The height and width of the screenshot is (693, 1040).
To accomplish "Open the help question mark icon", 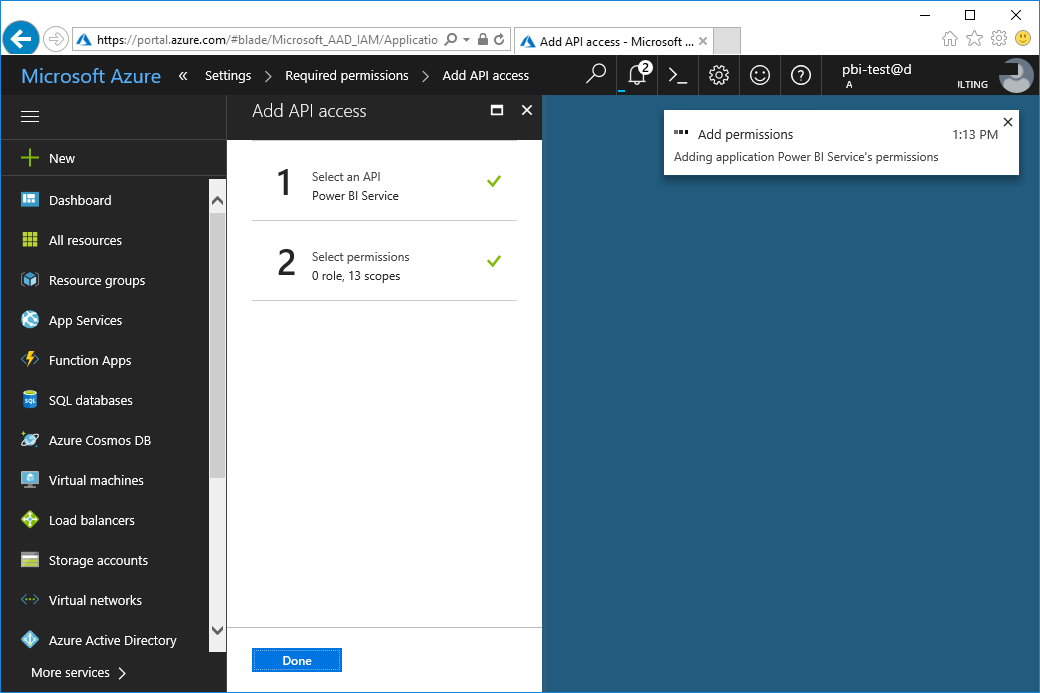I will (801, 75).
